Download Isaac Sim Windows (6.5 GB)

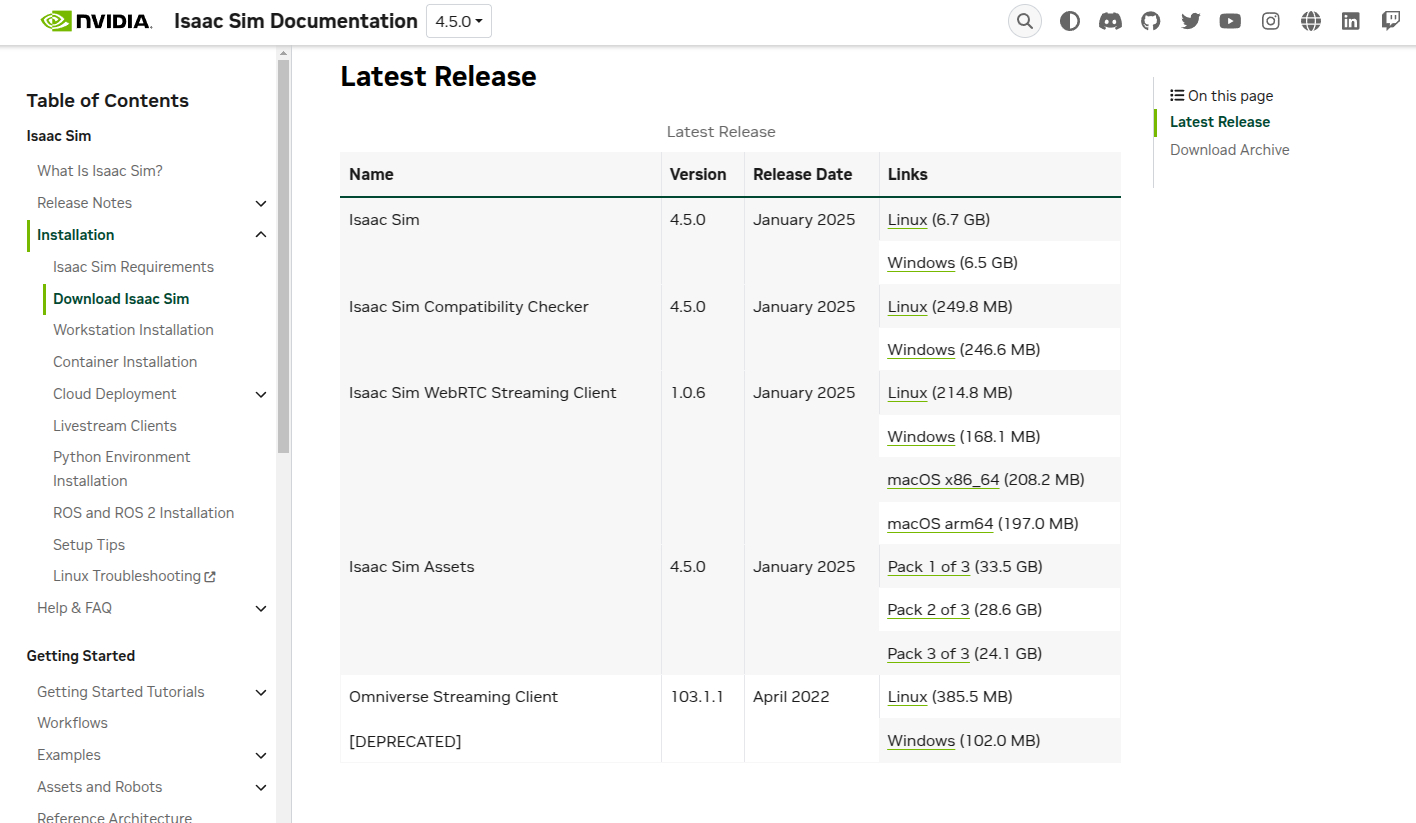[921, 263]
